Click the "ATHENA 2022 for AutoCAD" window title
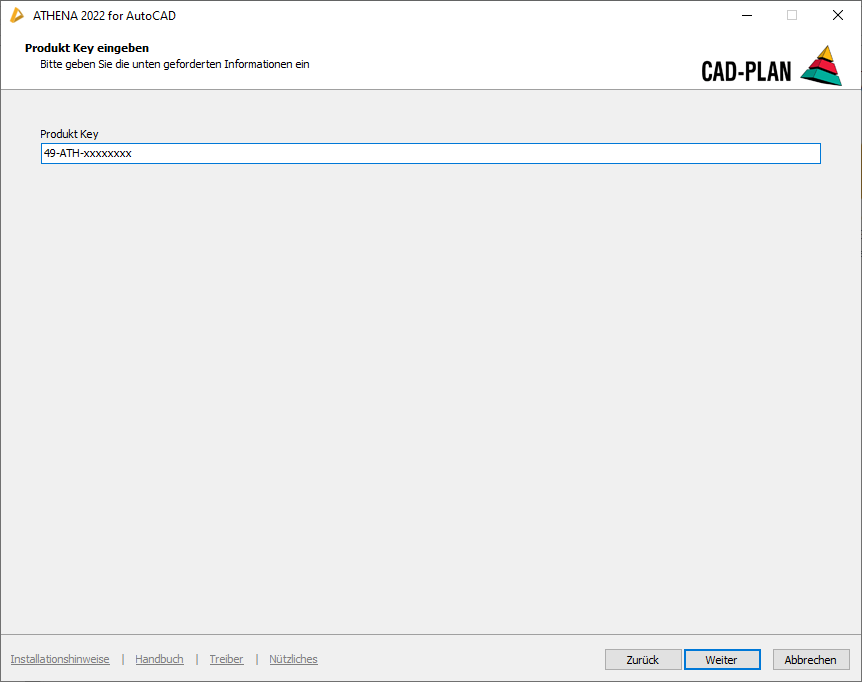 [104, 15]
